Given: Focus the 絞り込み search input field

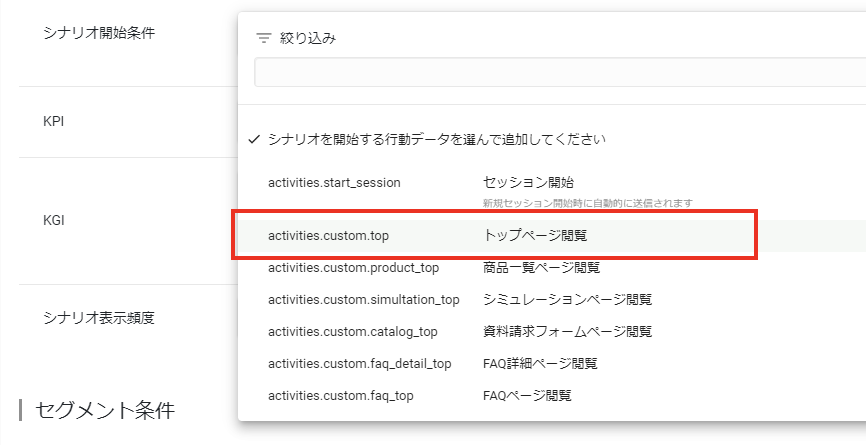Looking at the screenshot, I should point(560,72).
